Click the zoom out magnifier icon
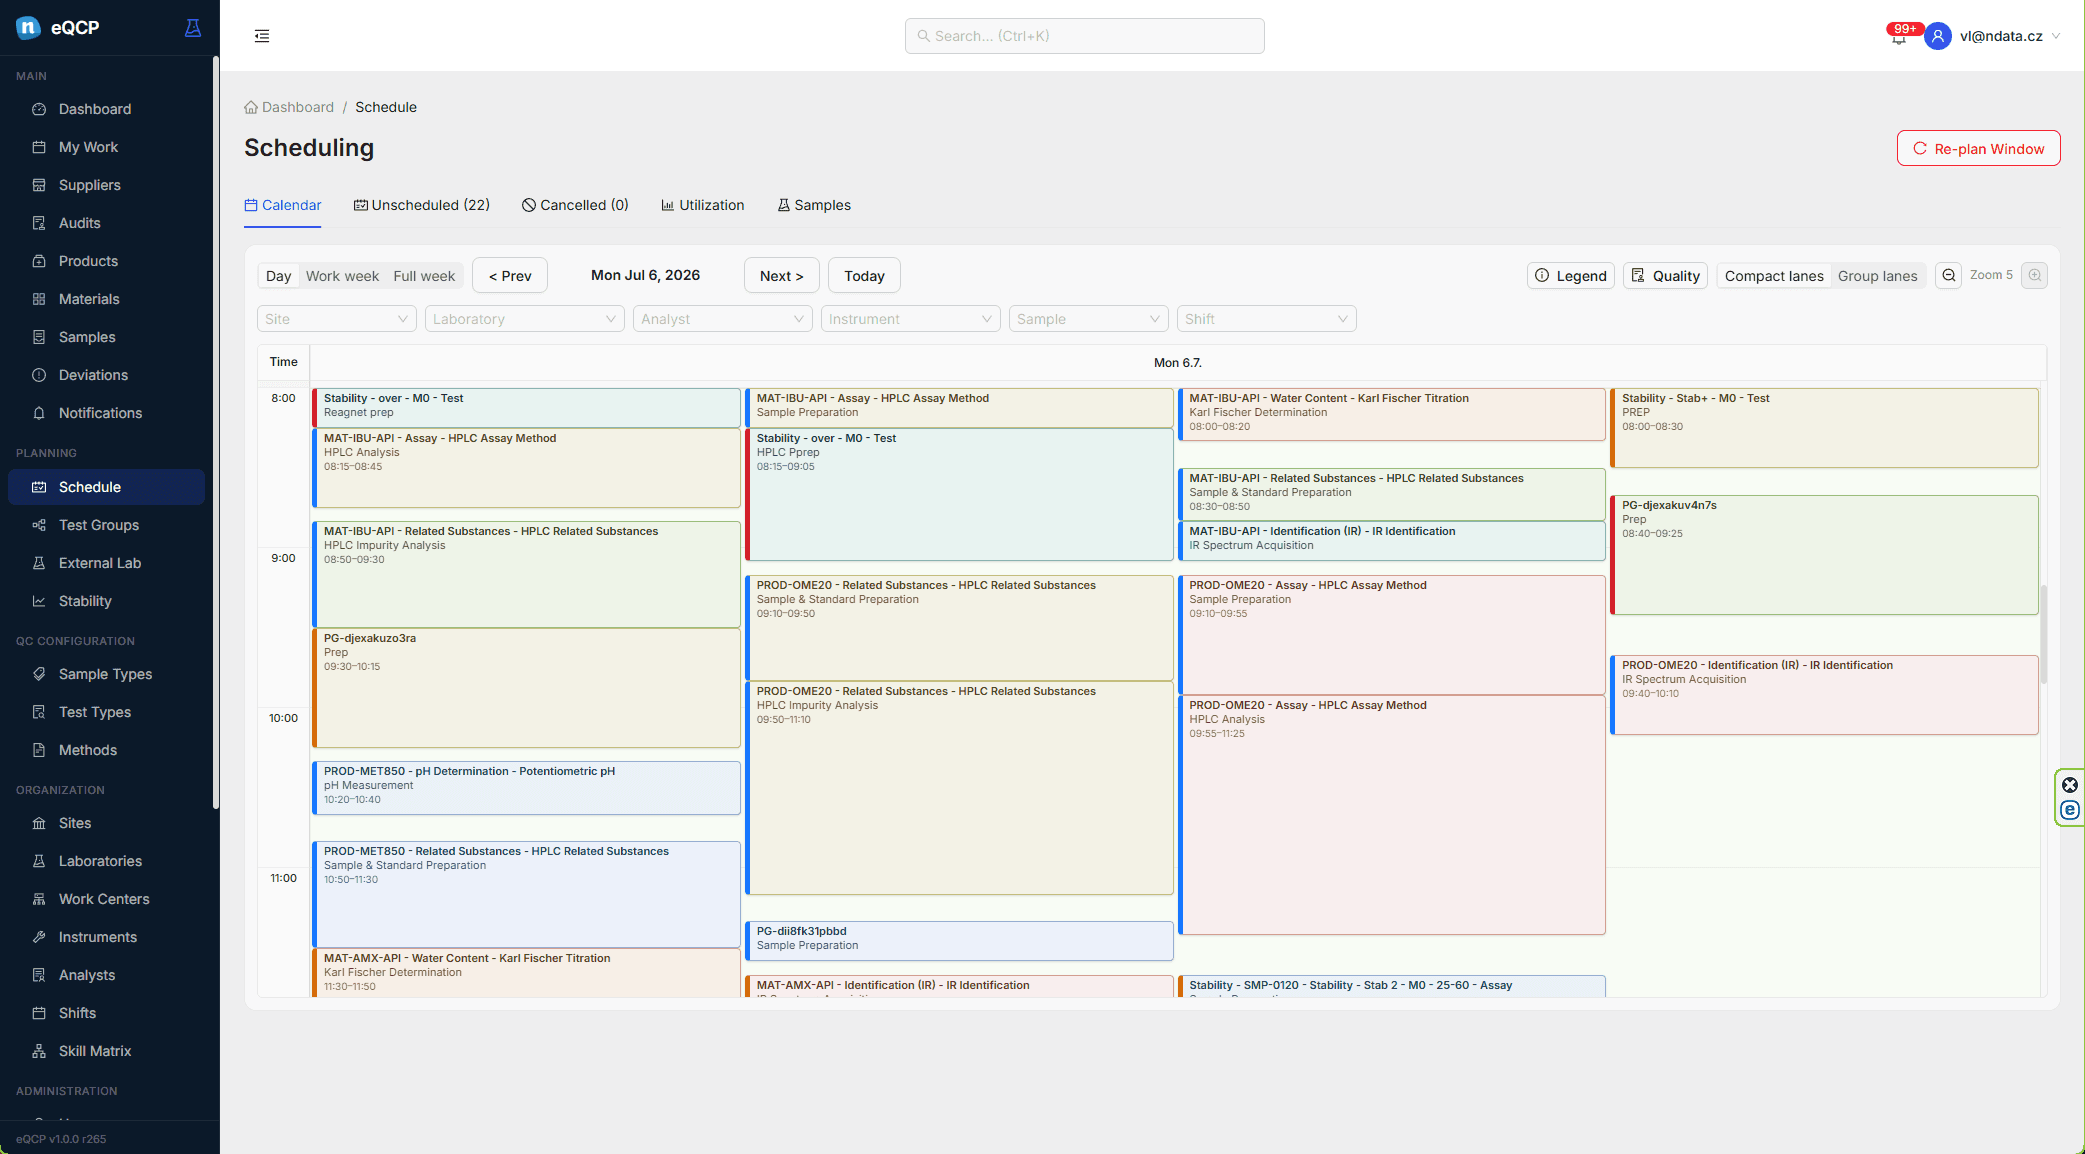 coord(1948,276)
